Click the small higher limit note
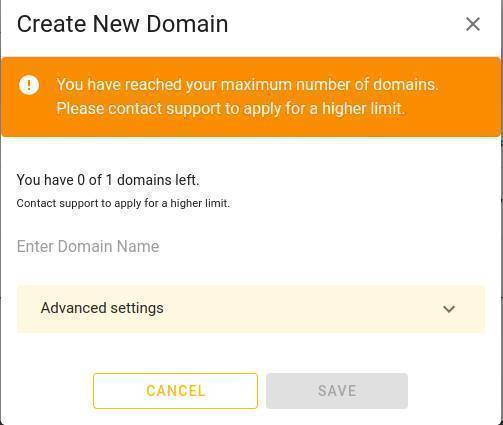Screen dimensions: 503x425 tap(123, 203)
